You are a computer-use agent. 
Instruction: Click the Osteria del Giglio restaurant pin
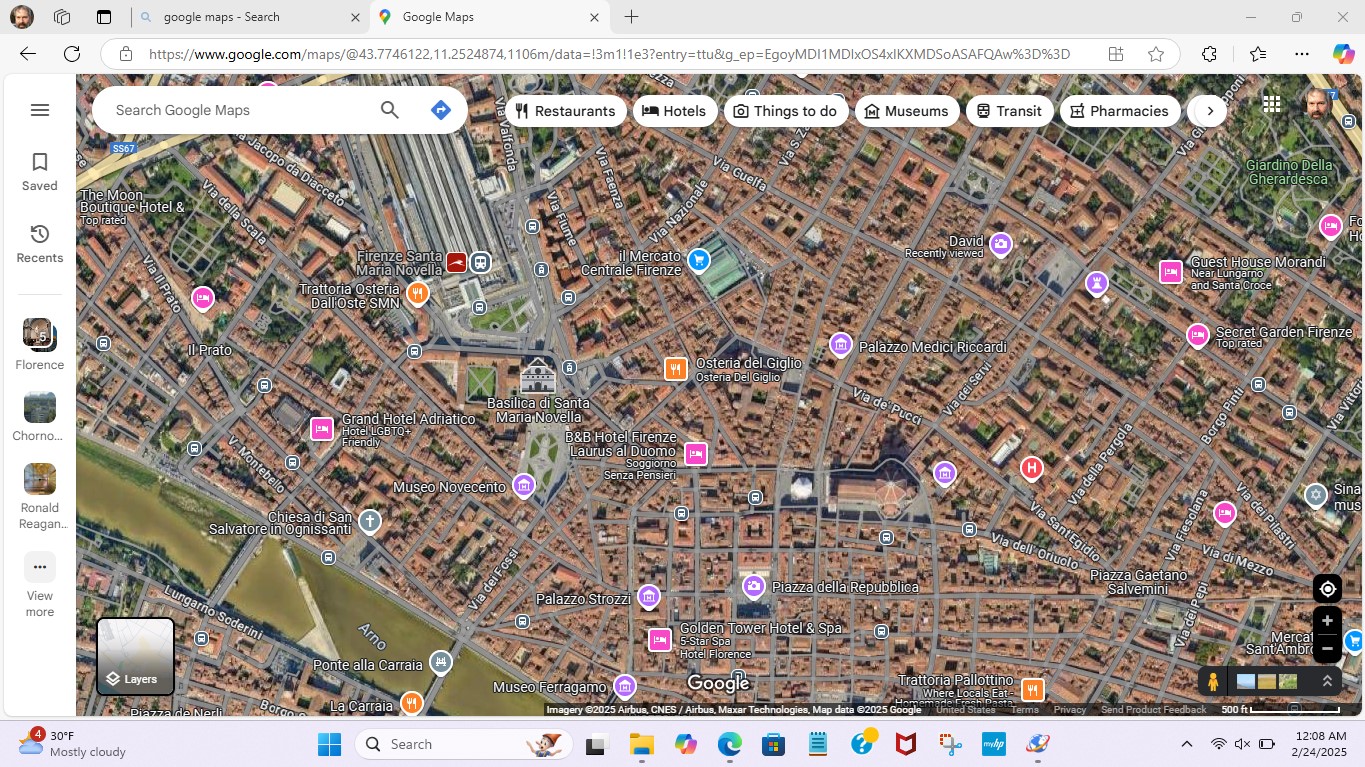[x=676, y=369]
